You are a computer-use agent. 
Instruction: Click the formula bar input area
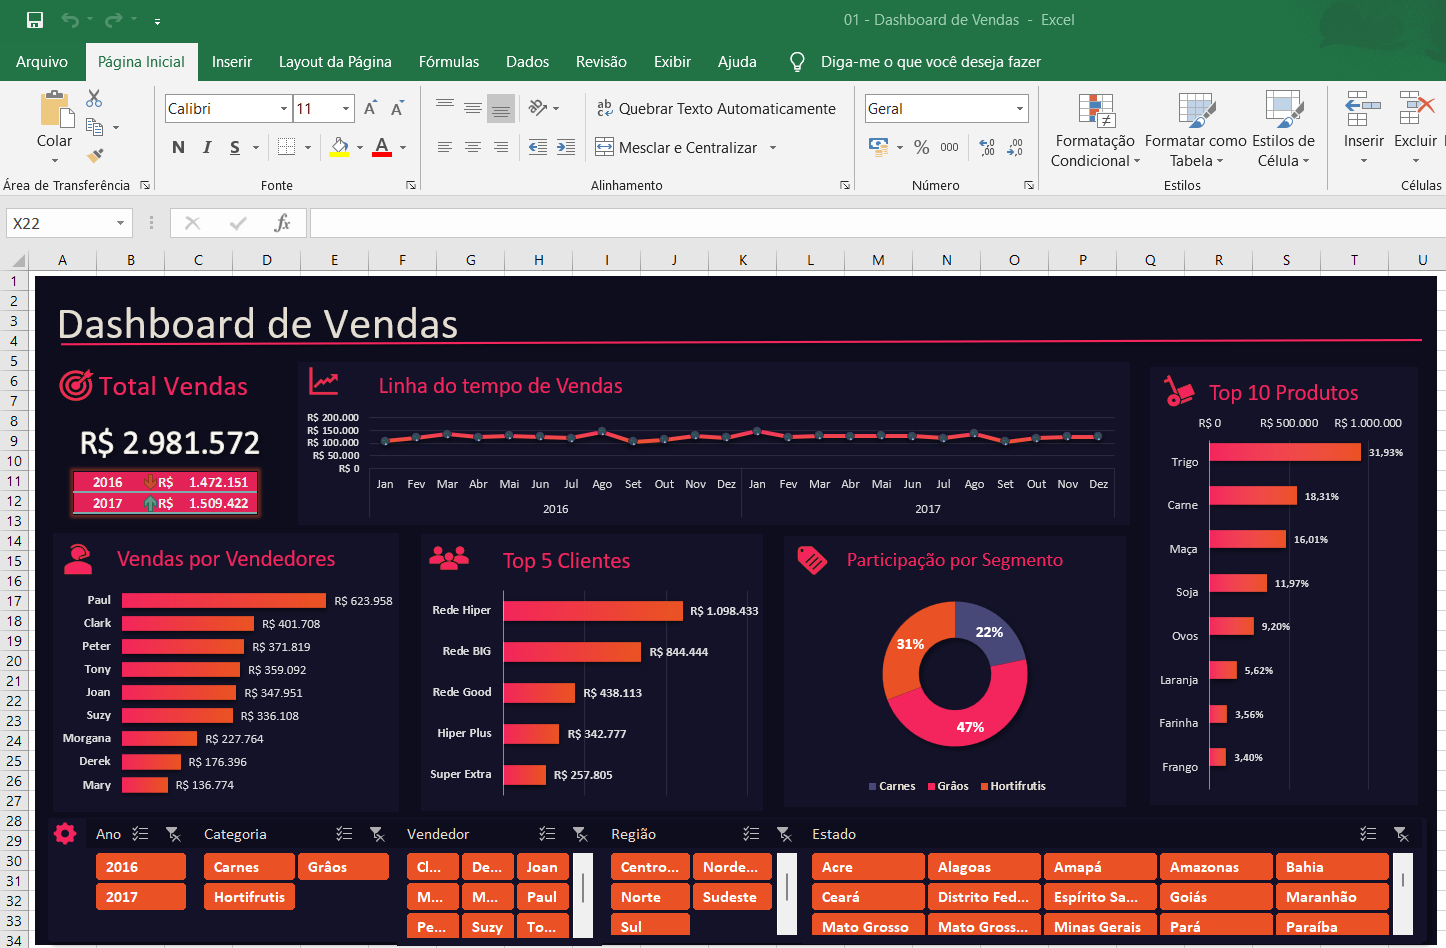click(x=877, y=223)
